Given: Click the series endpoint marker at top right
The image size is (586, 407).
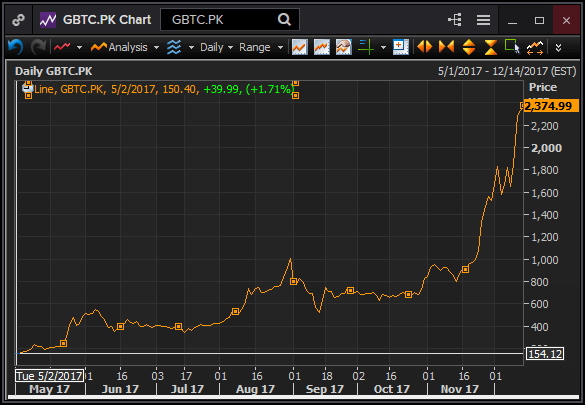Looking at the screenshot, I should point(523,106).
